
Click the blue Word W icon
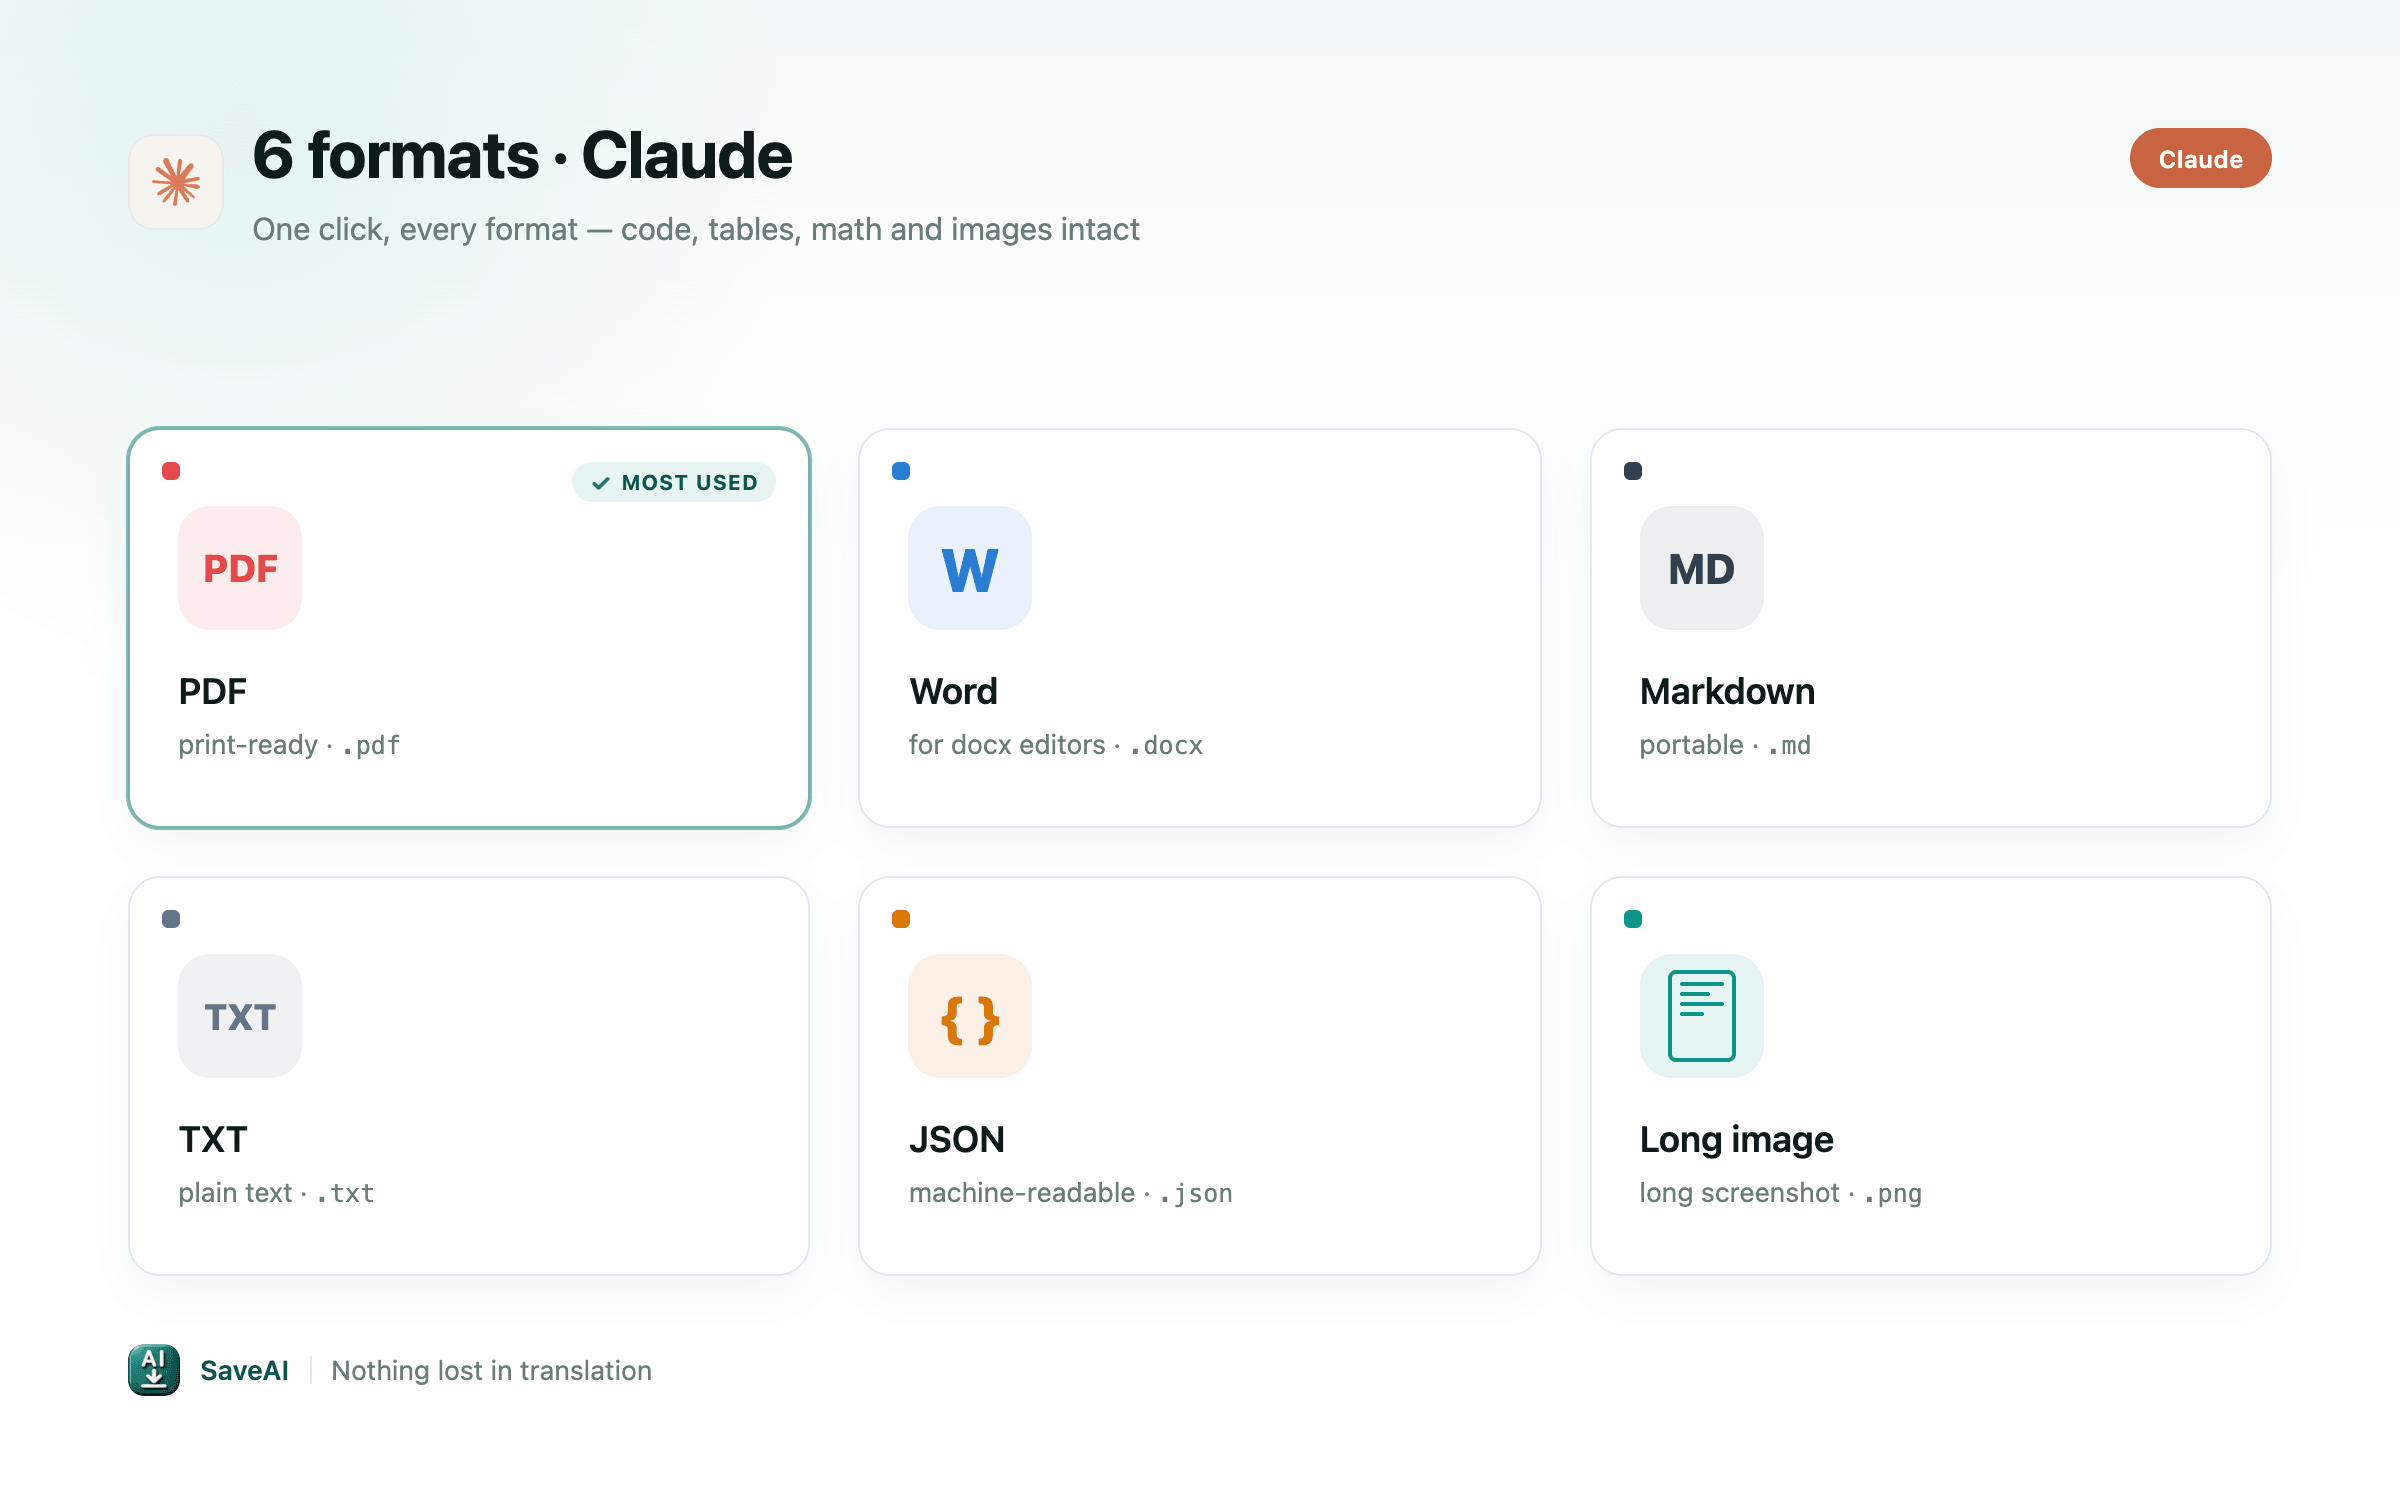970,568
